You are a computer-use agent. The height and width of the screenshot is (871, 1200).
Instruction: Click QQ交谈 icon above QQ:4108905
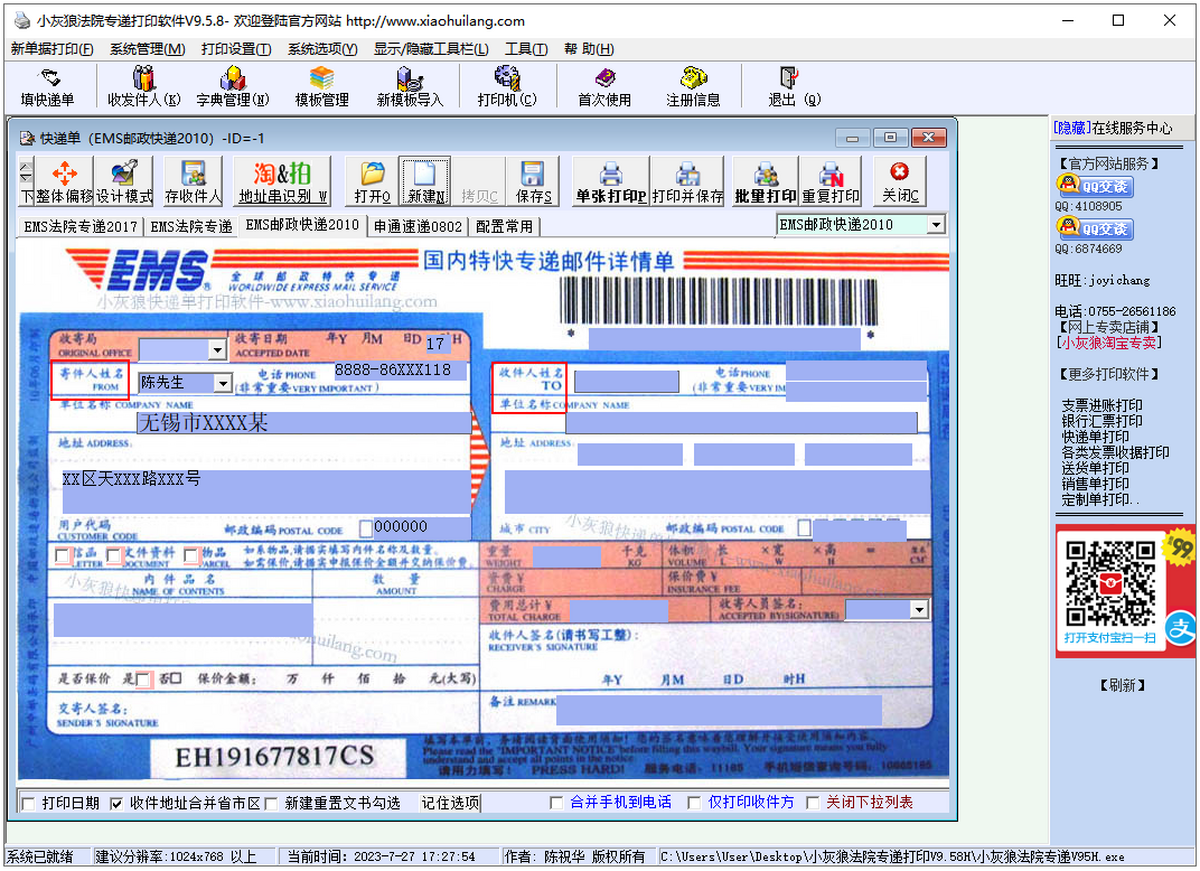[x=1094, y=186]
